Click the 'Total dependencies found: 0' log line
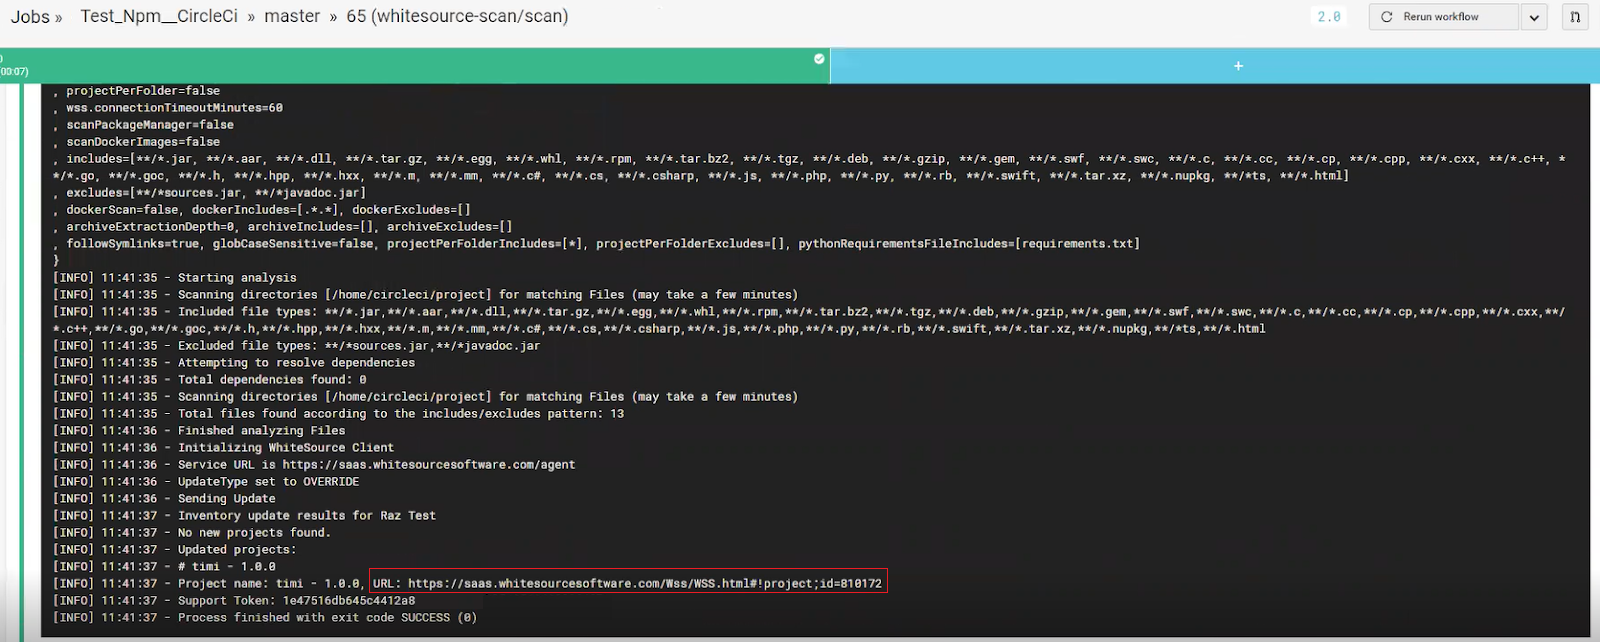The height and width of the screenshot is (642, 1600). [272, 379]
